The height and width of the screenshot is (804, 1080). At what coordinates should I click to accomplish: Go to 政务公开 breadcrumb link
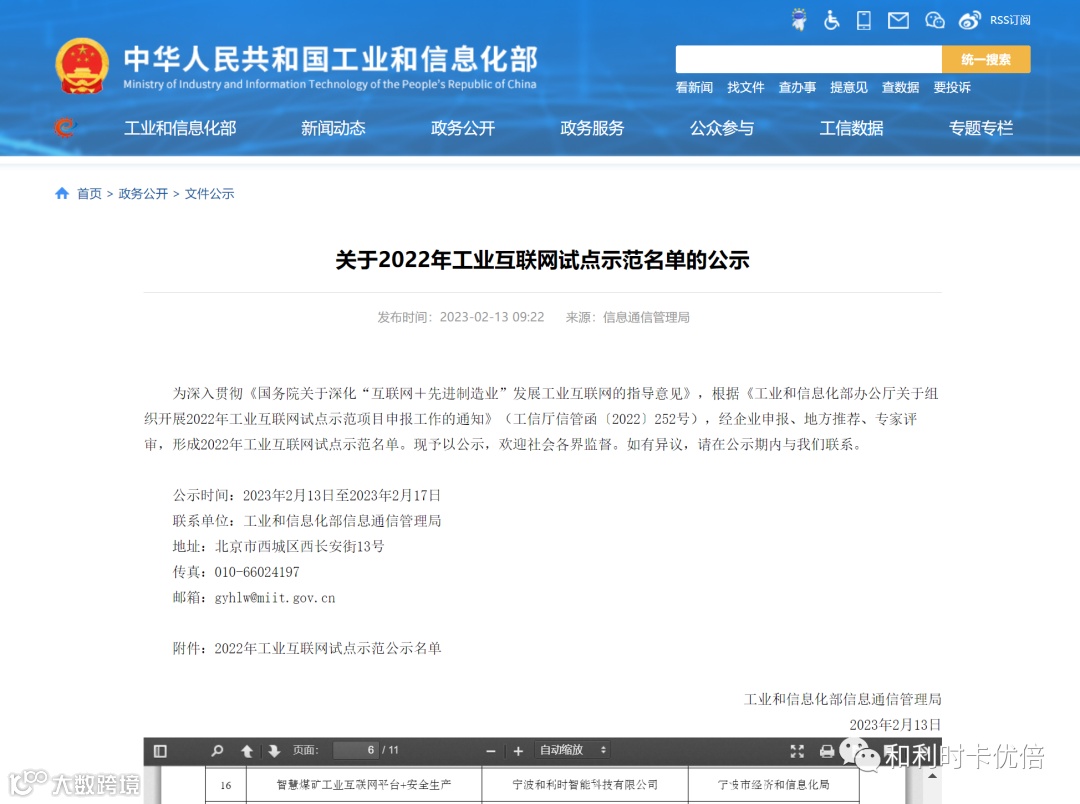143,194
